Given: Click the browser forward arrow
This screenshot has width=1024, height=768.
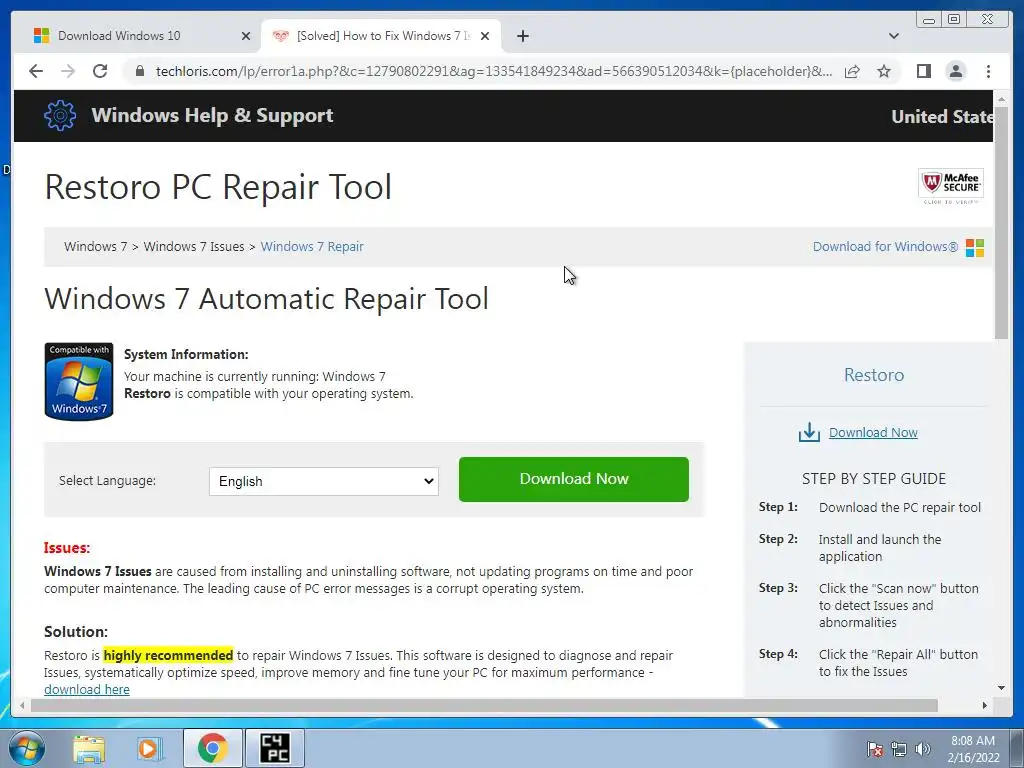Looking at the screenshot, I should (68, 71).
